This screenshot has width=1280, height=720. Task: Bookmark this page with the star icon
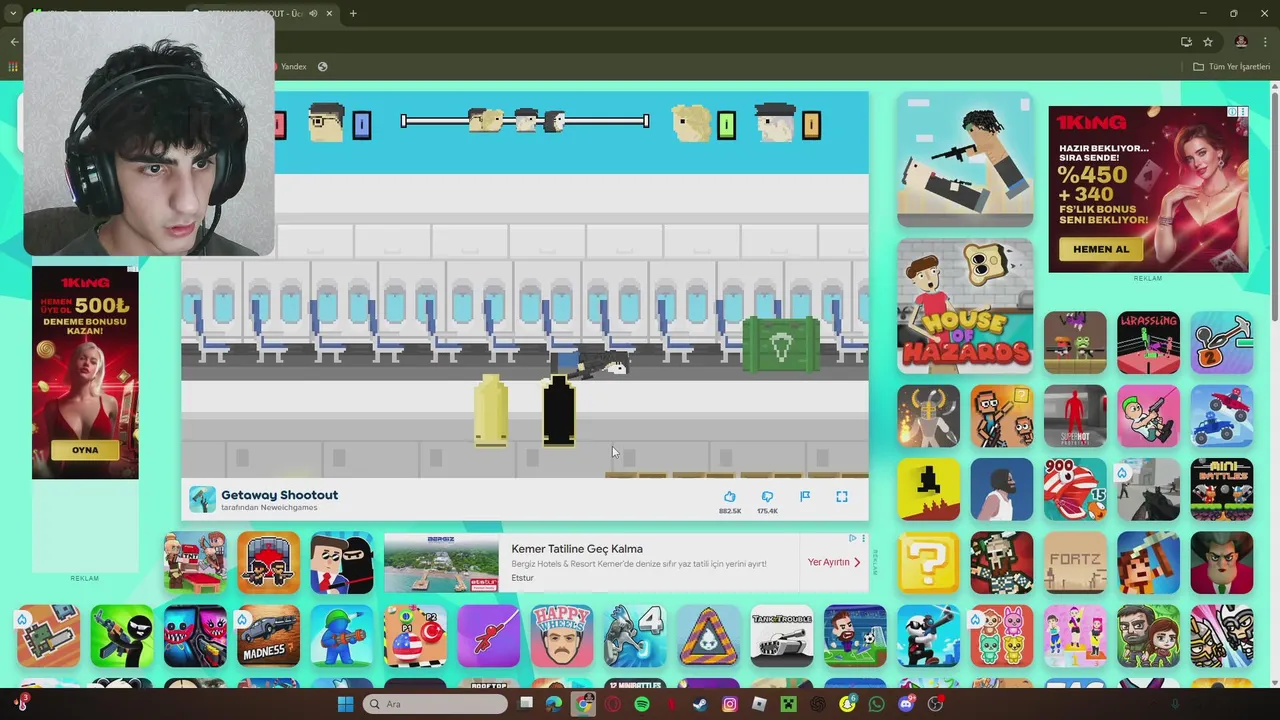1208,42
